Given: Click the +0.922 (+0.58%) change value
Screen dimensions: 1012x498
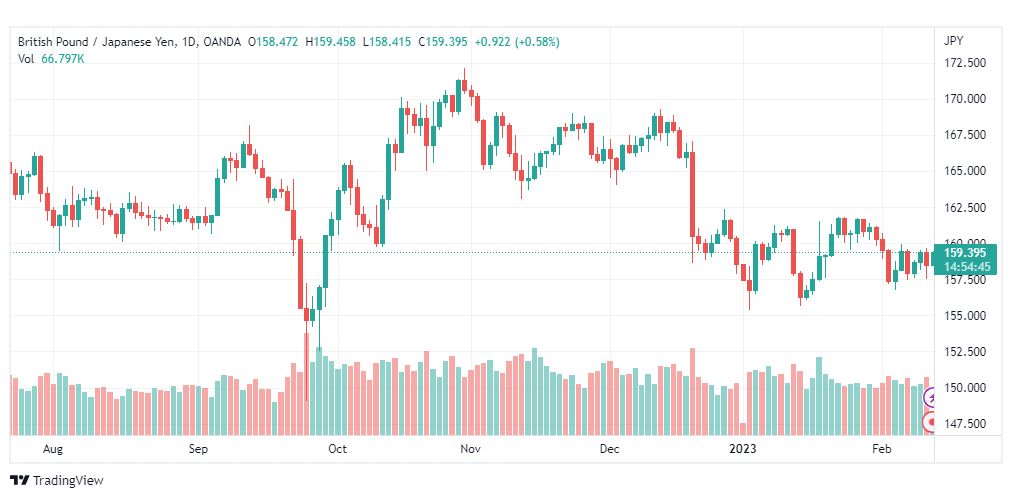Looking at the screenshot, I should tap(517, 42).
